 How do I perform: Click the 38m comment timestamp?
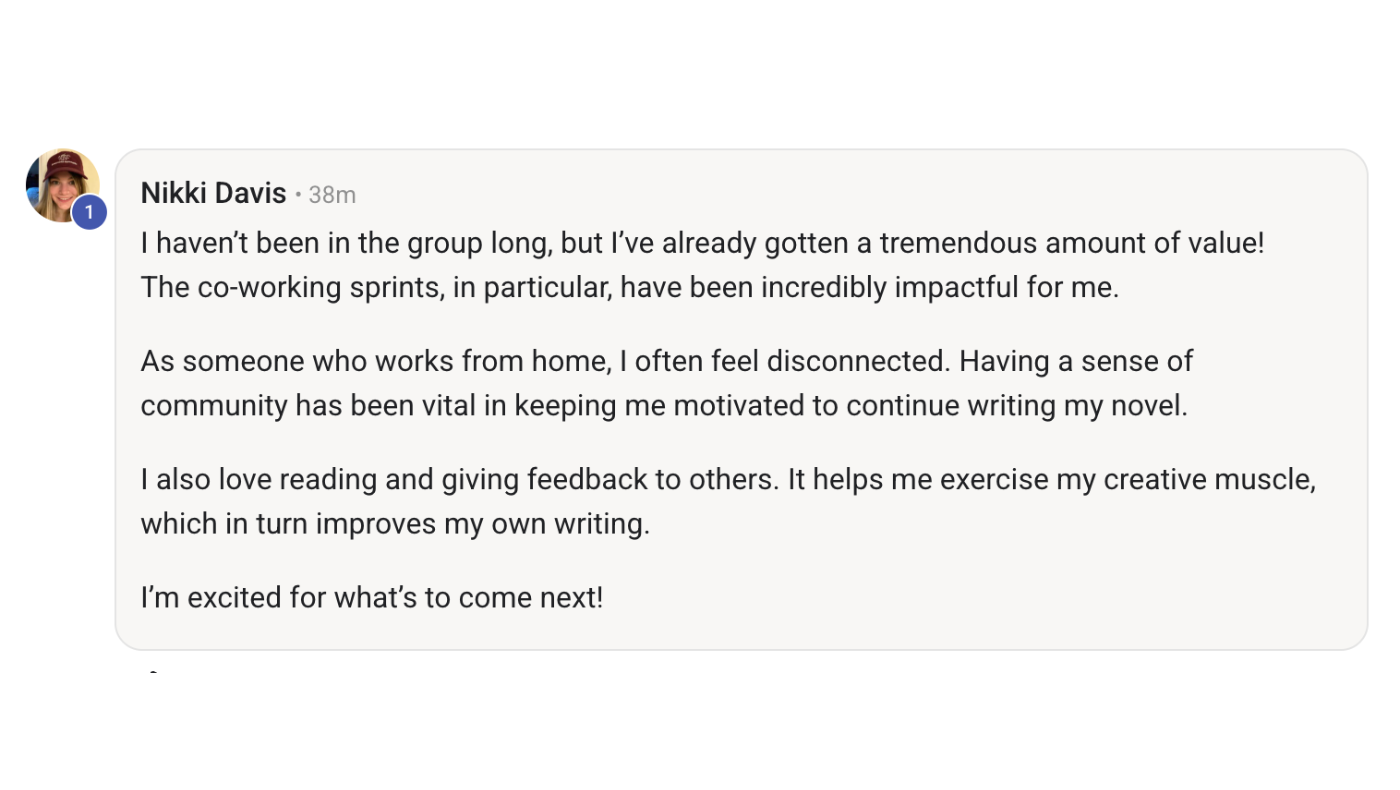(332, 195)
